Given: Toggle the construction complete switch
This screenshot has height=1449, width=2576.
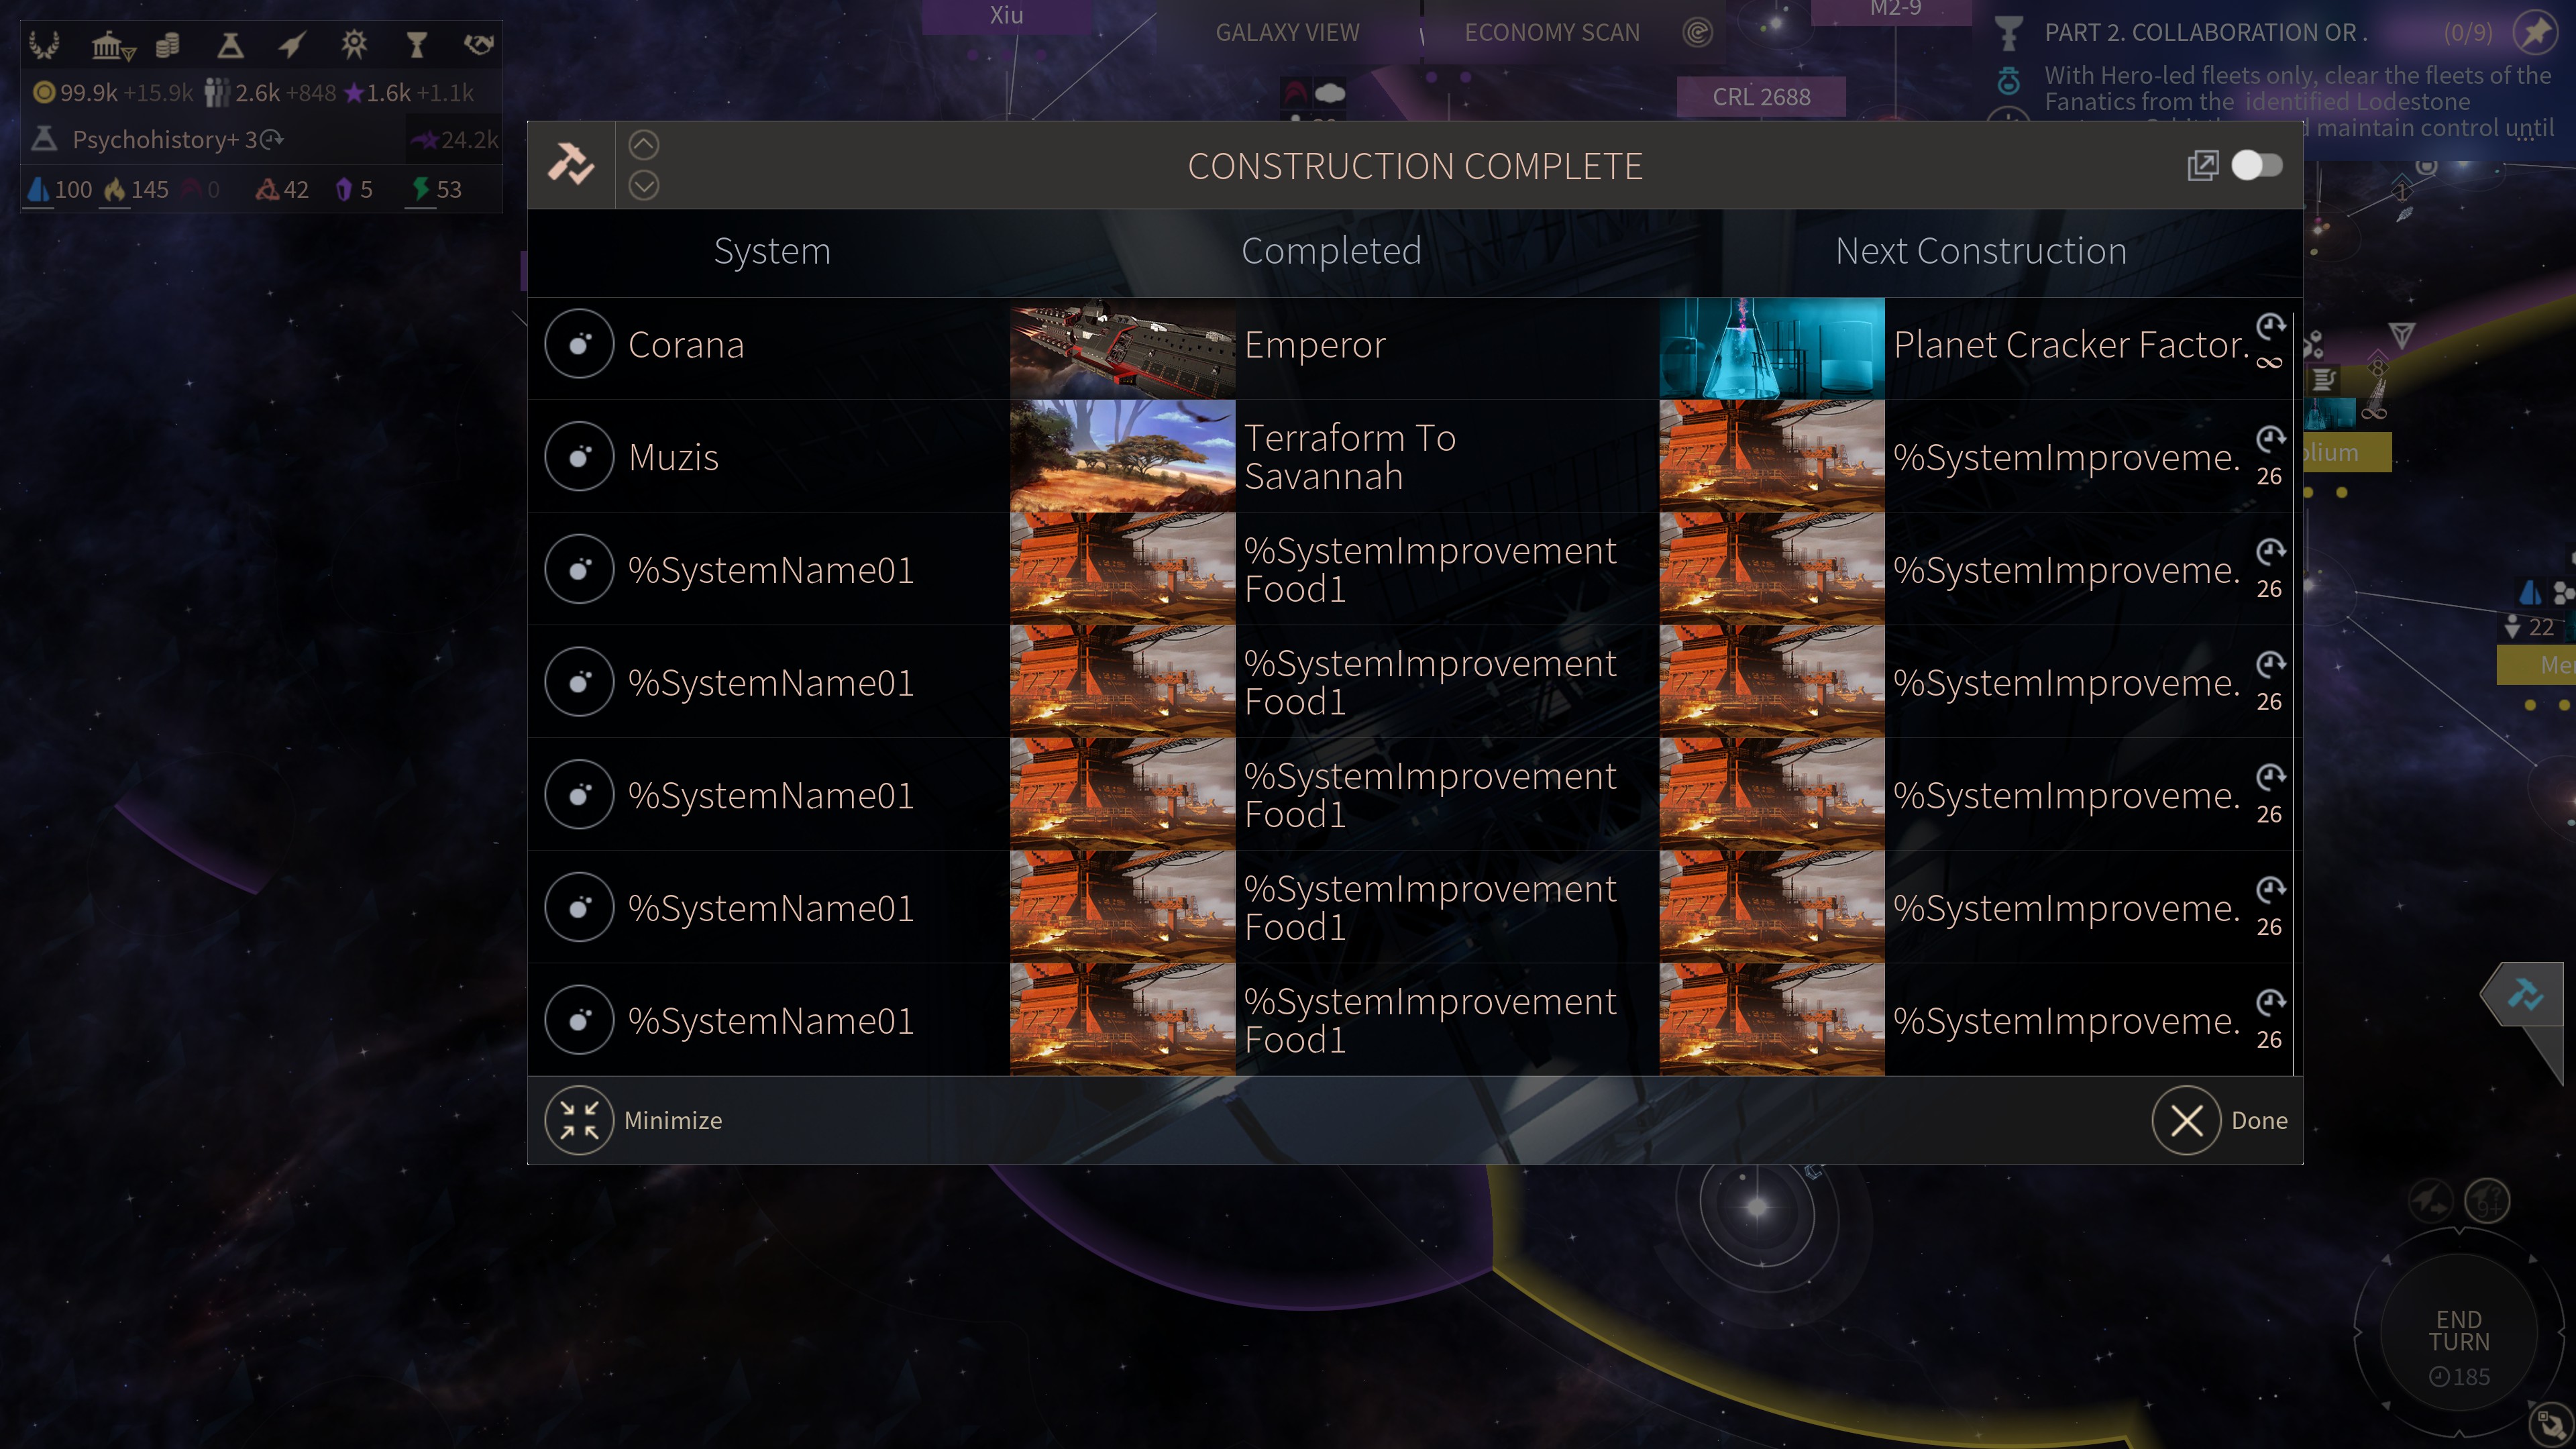Looking at the screenshot, I should pyautogui.click(x=2256, y=165).
